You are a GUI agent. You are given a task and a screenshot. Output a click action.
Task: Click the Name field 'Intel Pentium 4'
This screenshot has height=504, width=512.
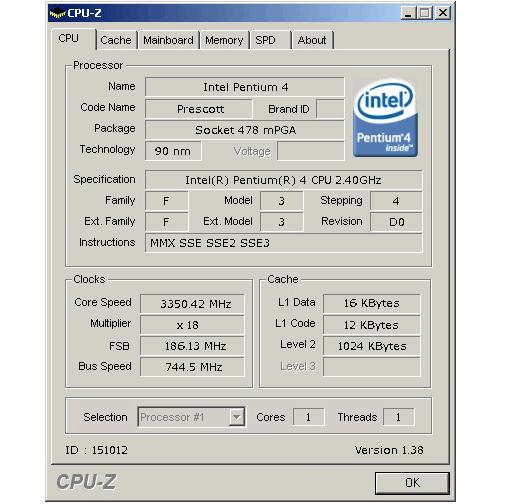point(245,87)
